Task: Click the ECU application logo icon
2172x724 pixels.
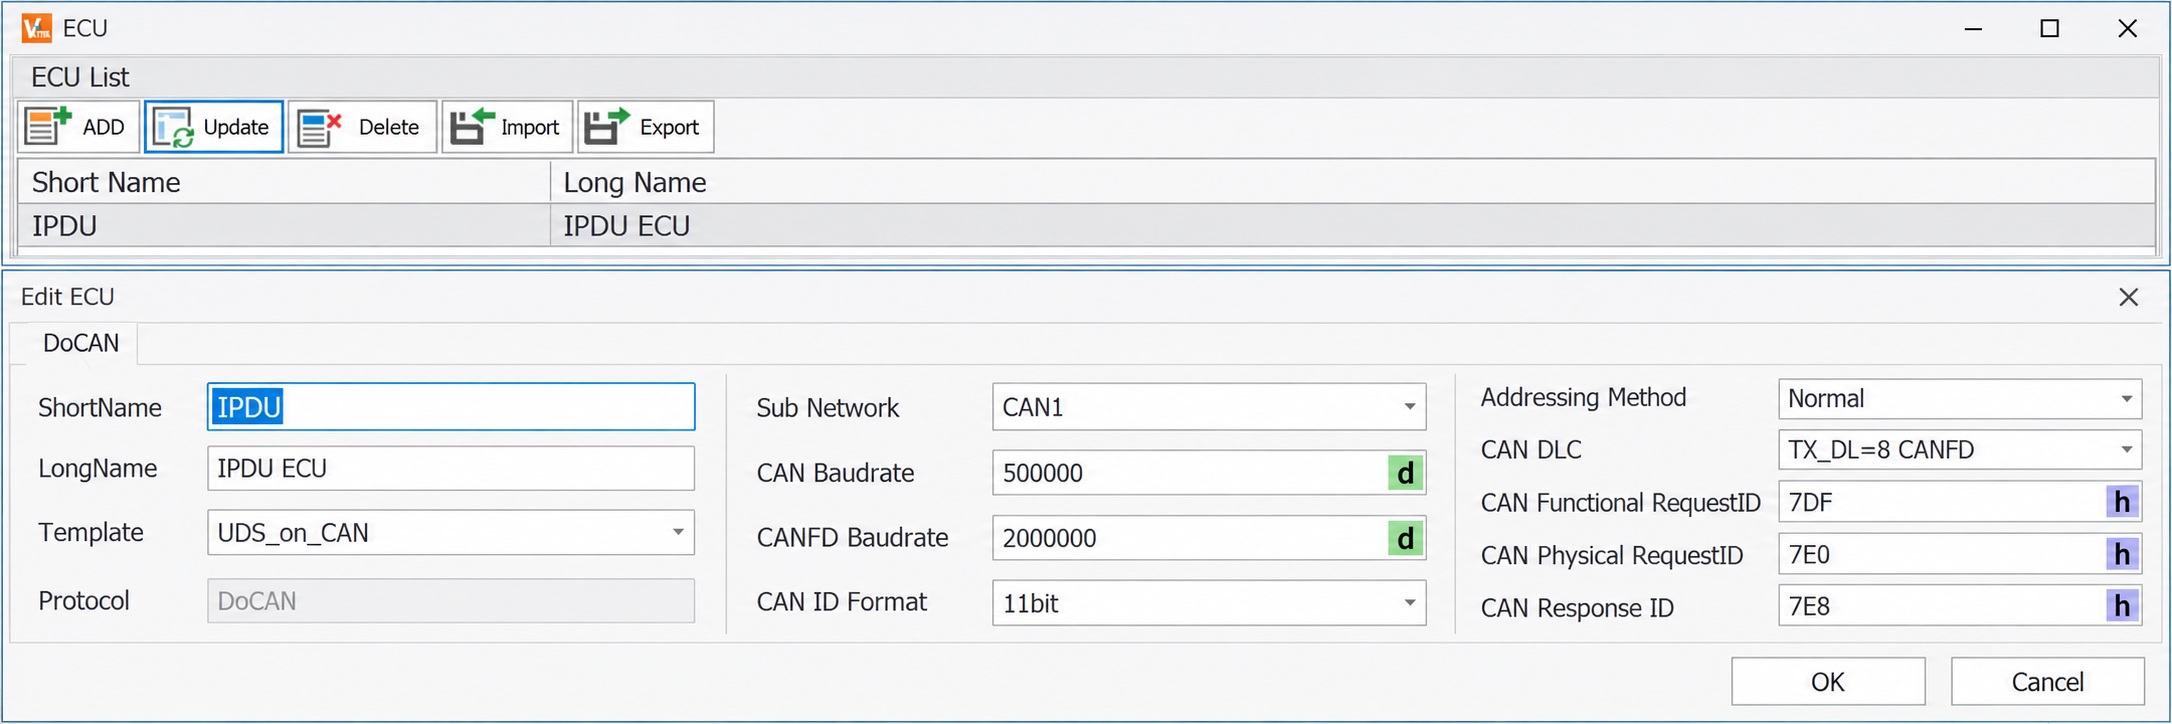Action: (37, 28)
